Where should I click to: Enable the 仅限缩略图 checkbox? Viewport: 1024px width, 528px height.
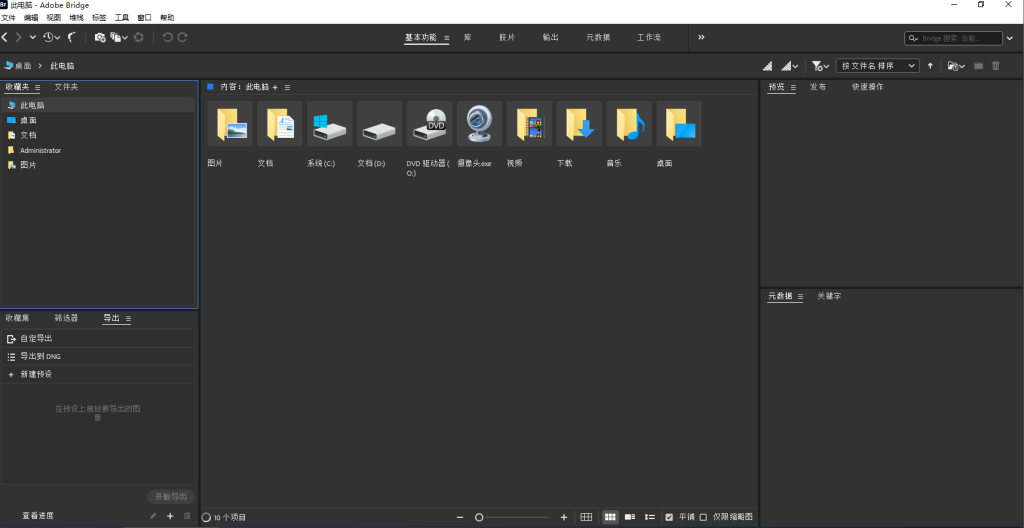coord(703,517)
